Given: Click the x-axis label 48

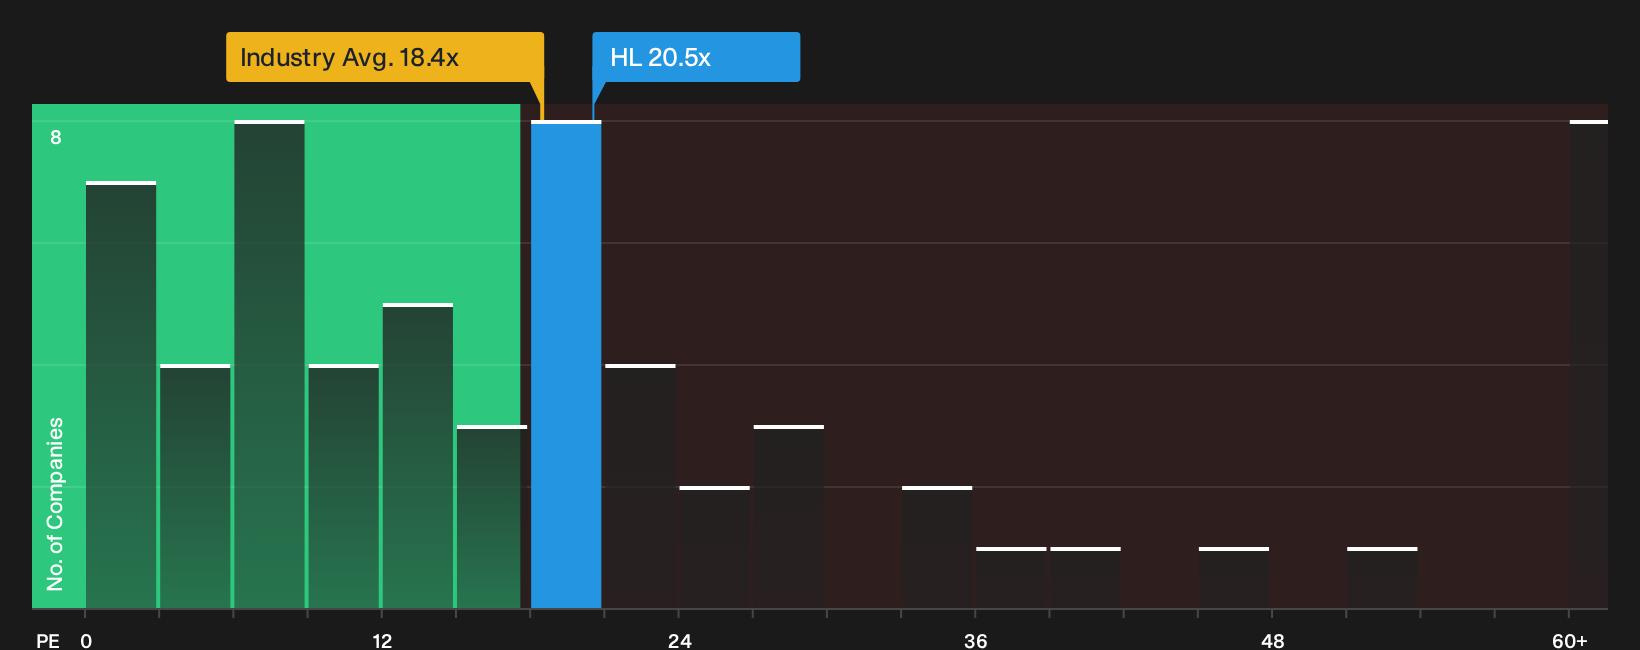Looking at the screenshot, I should coord(1272,641).
